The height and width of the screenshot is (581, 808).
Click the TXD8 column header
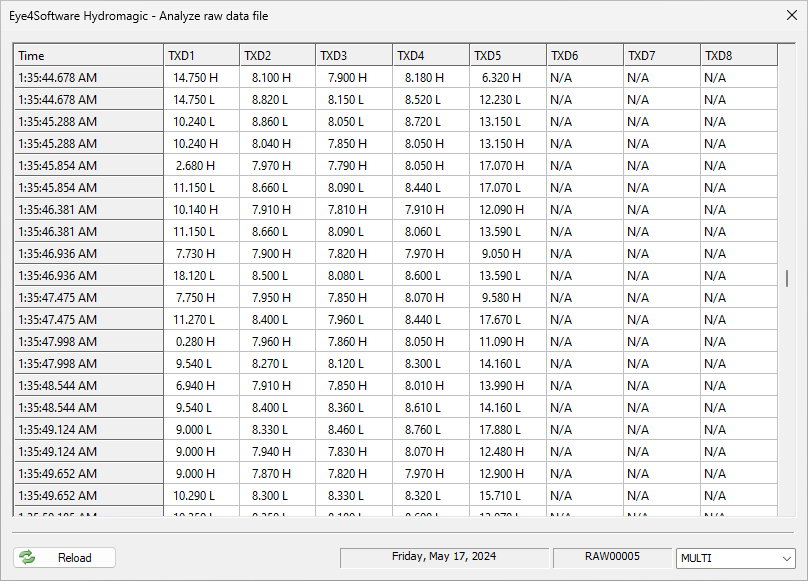point(739,56)
